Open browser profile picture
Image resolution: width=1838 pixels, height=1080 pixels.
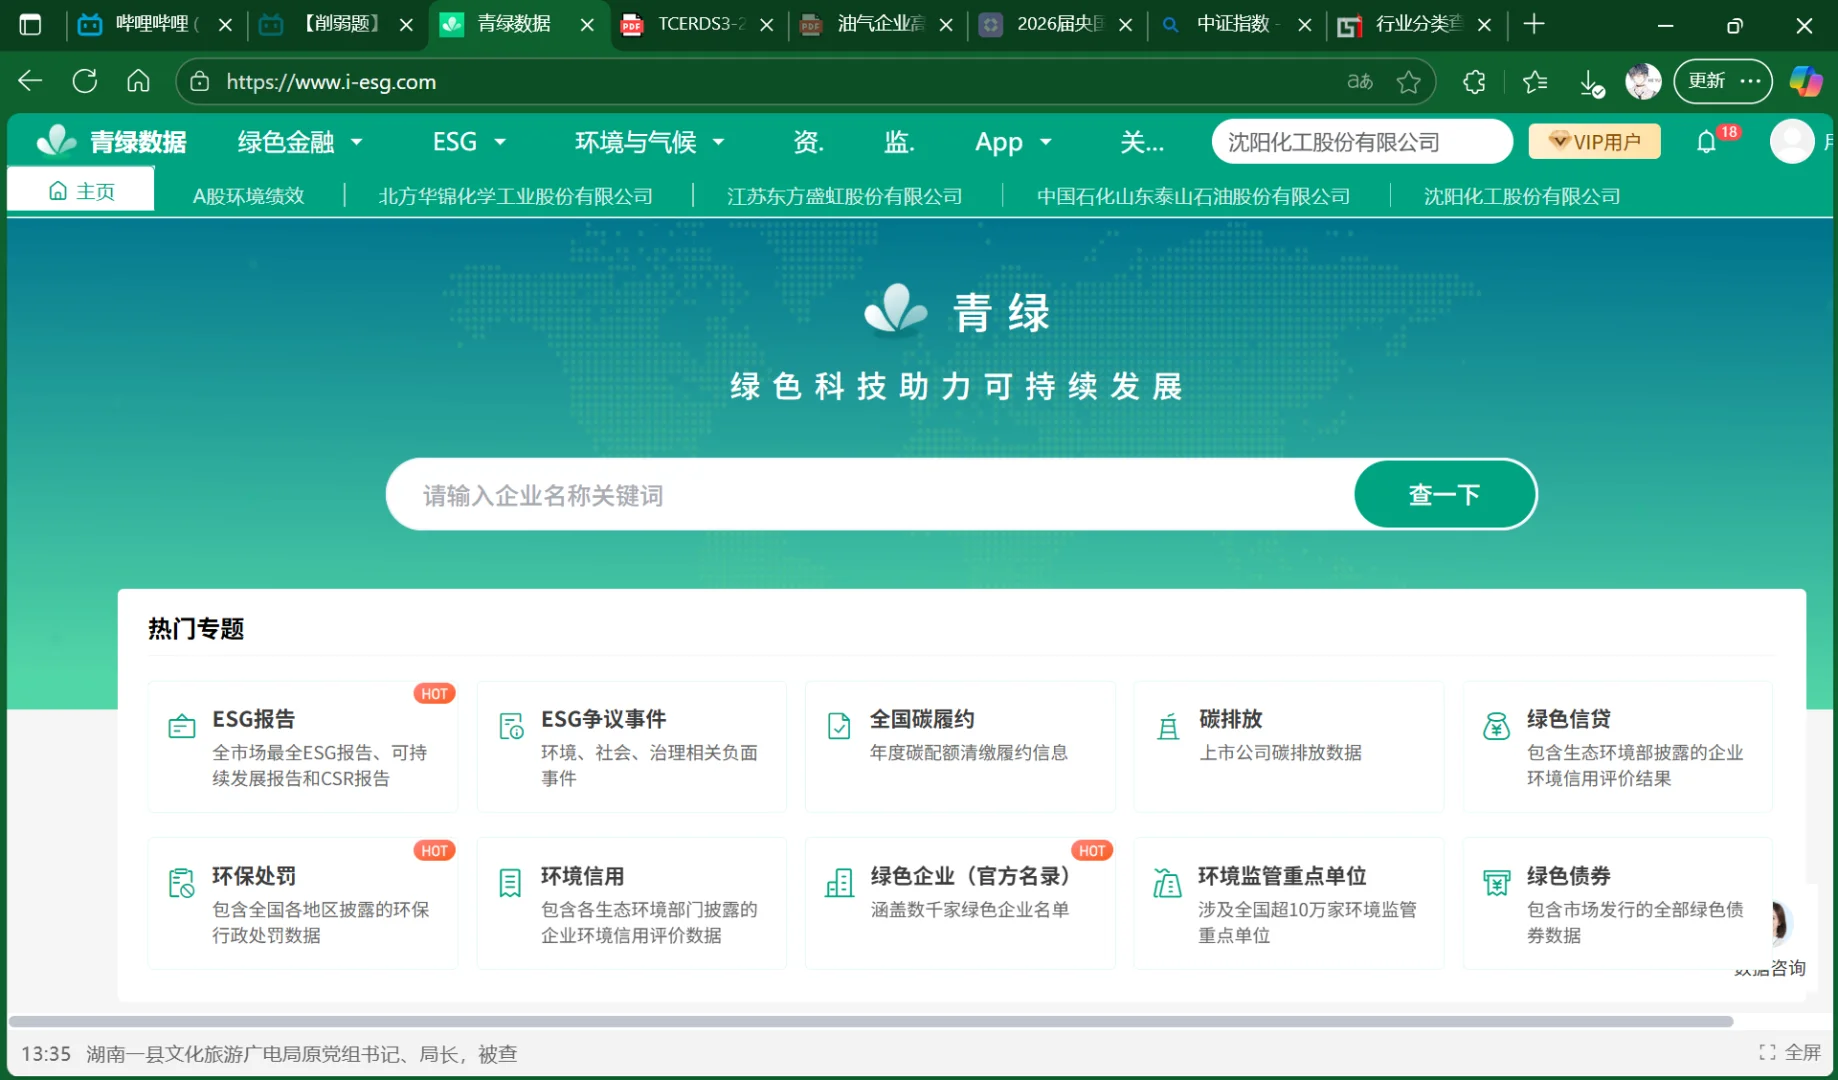click(x=1643, y=81)
